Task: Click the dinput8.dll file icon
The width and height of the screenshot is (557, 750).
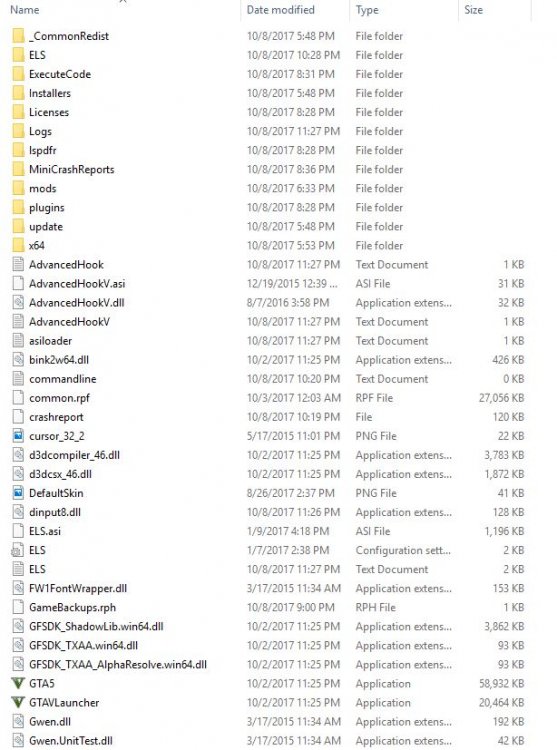Action: [x=18, y=512]
